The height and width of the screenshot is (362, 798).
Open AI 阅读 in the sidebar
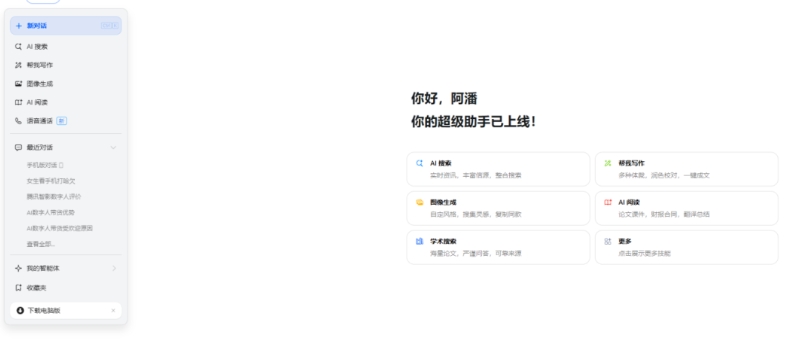66,102
